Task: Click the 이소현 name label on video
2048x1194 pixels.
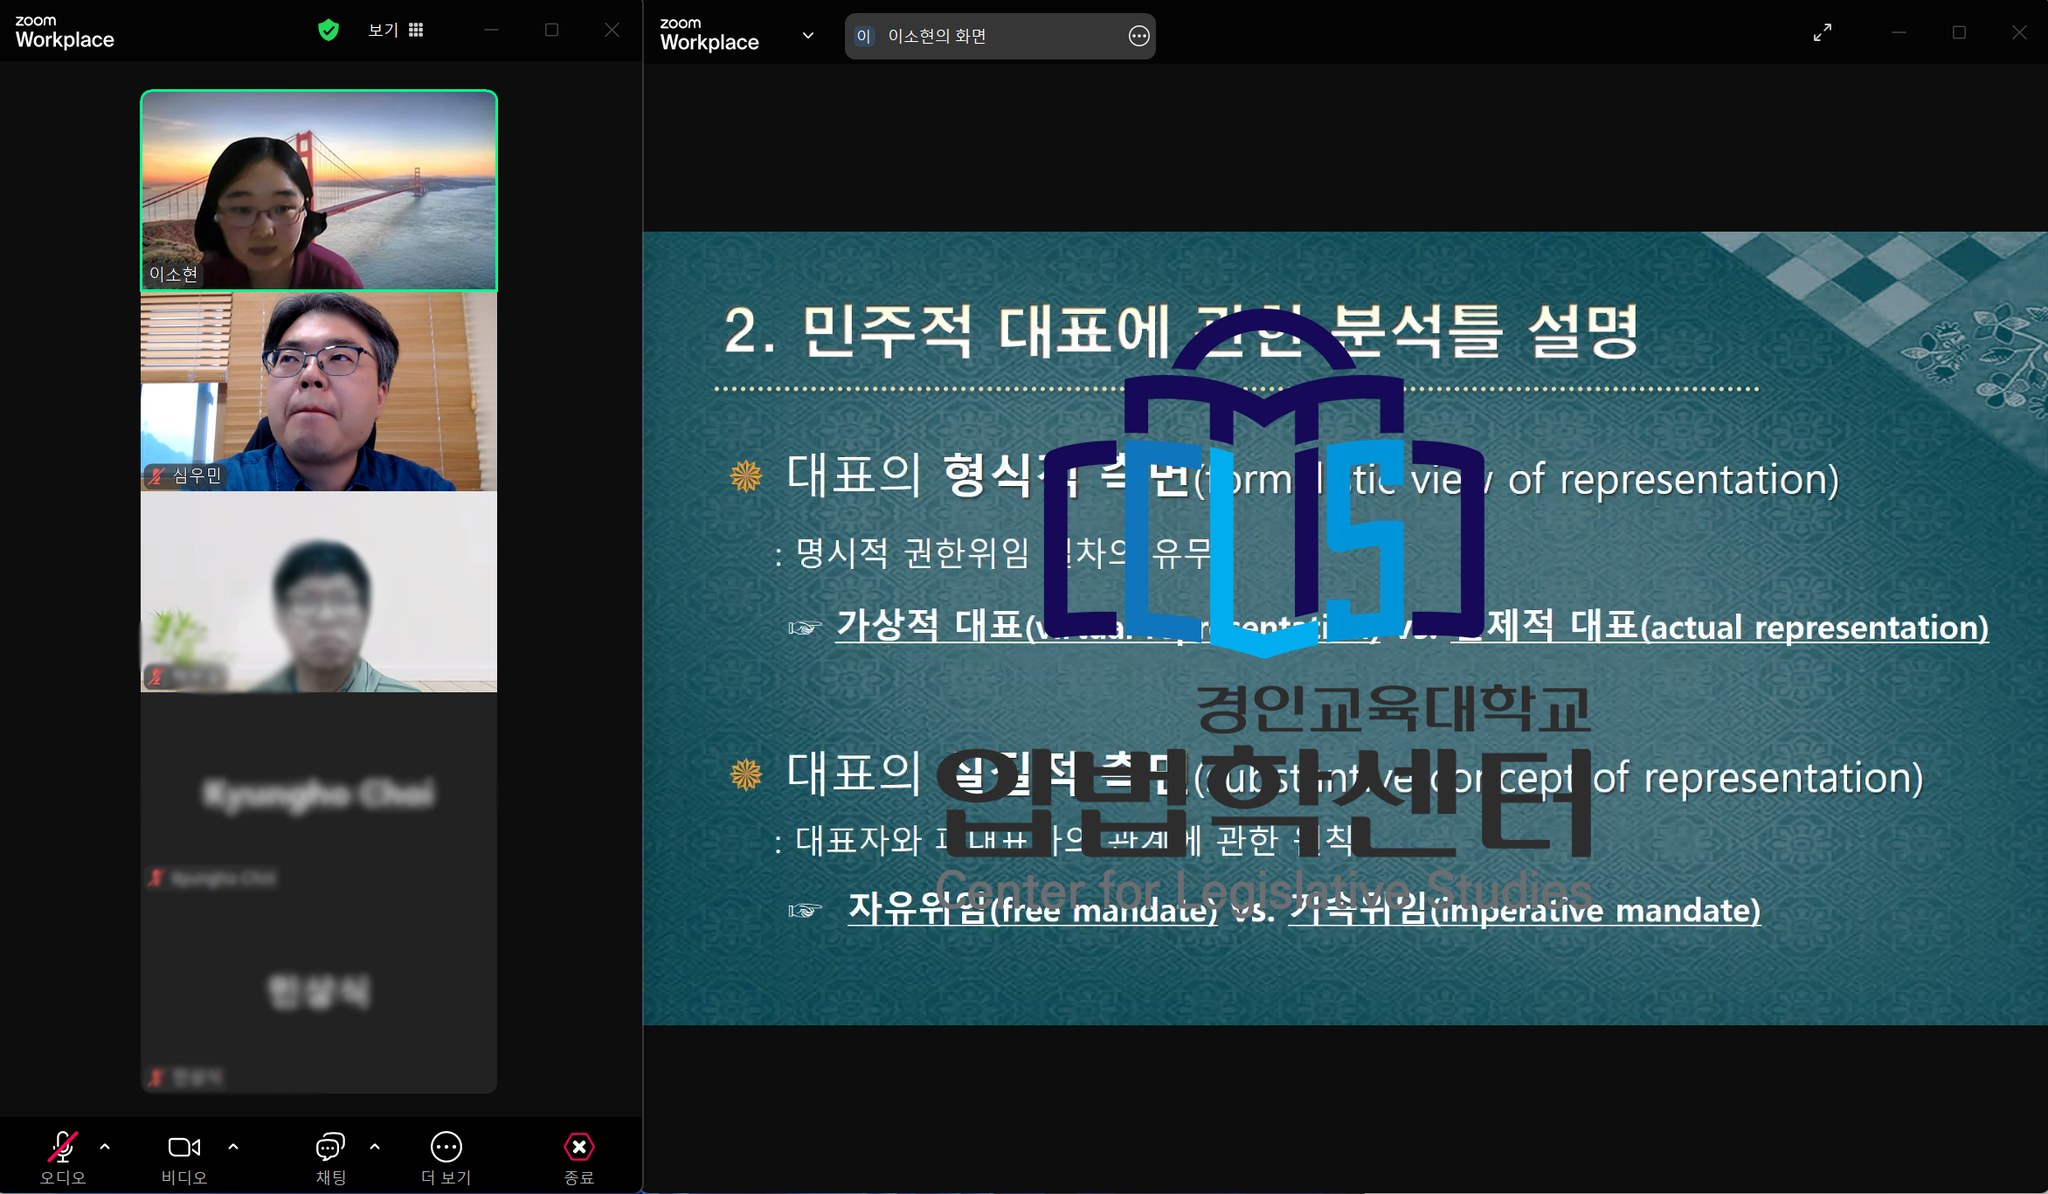Action: pos(173,274)
